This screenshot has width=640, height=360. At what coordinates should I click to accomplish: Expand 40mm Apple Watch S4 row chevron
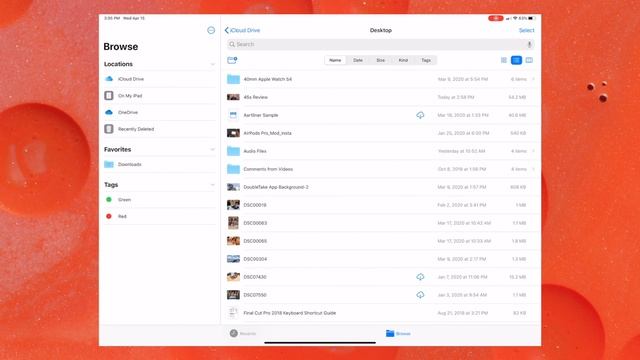pyautogui.click(x=533, y=79)
